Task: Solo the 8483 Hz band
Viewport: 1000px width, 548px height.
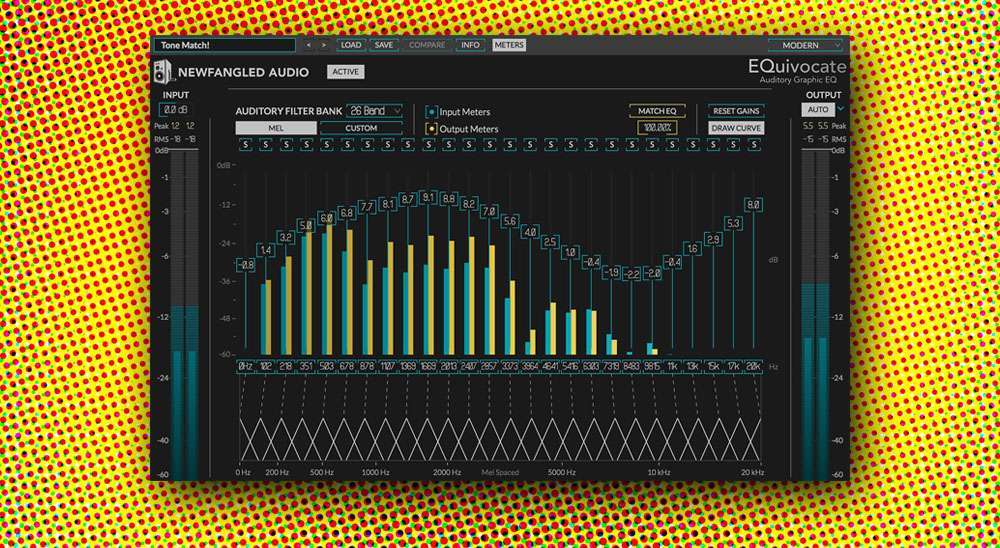Action: coord(631,145)
